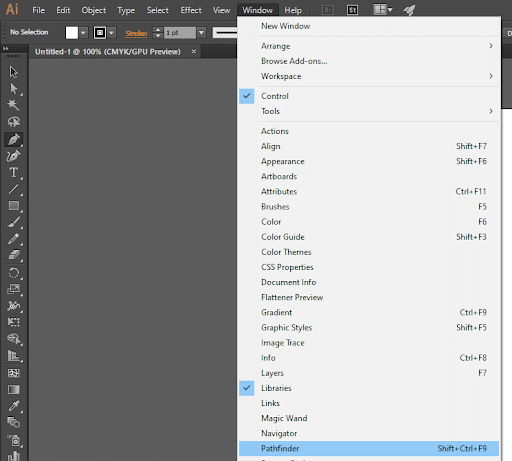Select the Type tool
This screenshot has width=512, height=461.
tap(14, 172)
